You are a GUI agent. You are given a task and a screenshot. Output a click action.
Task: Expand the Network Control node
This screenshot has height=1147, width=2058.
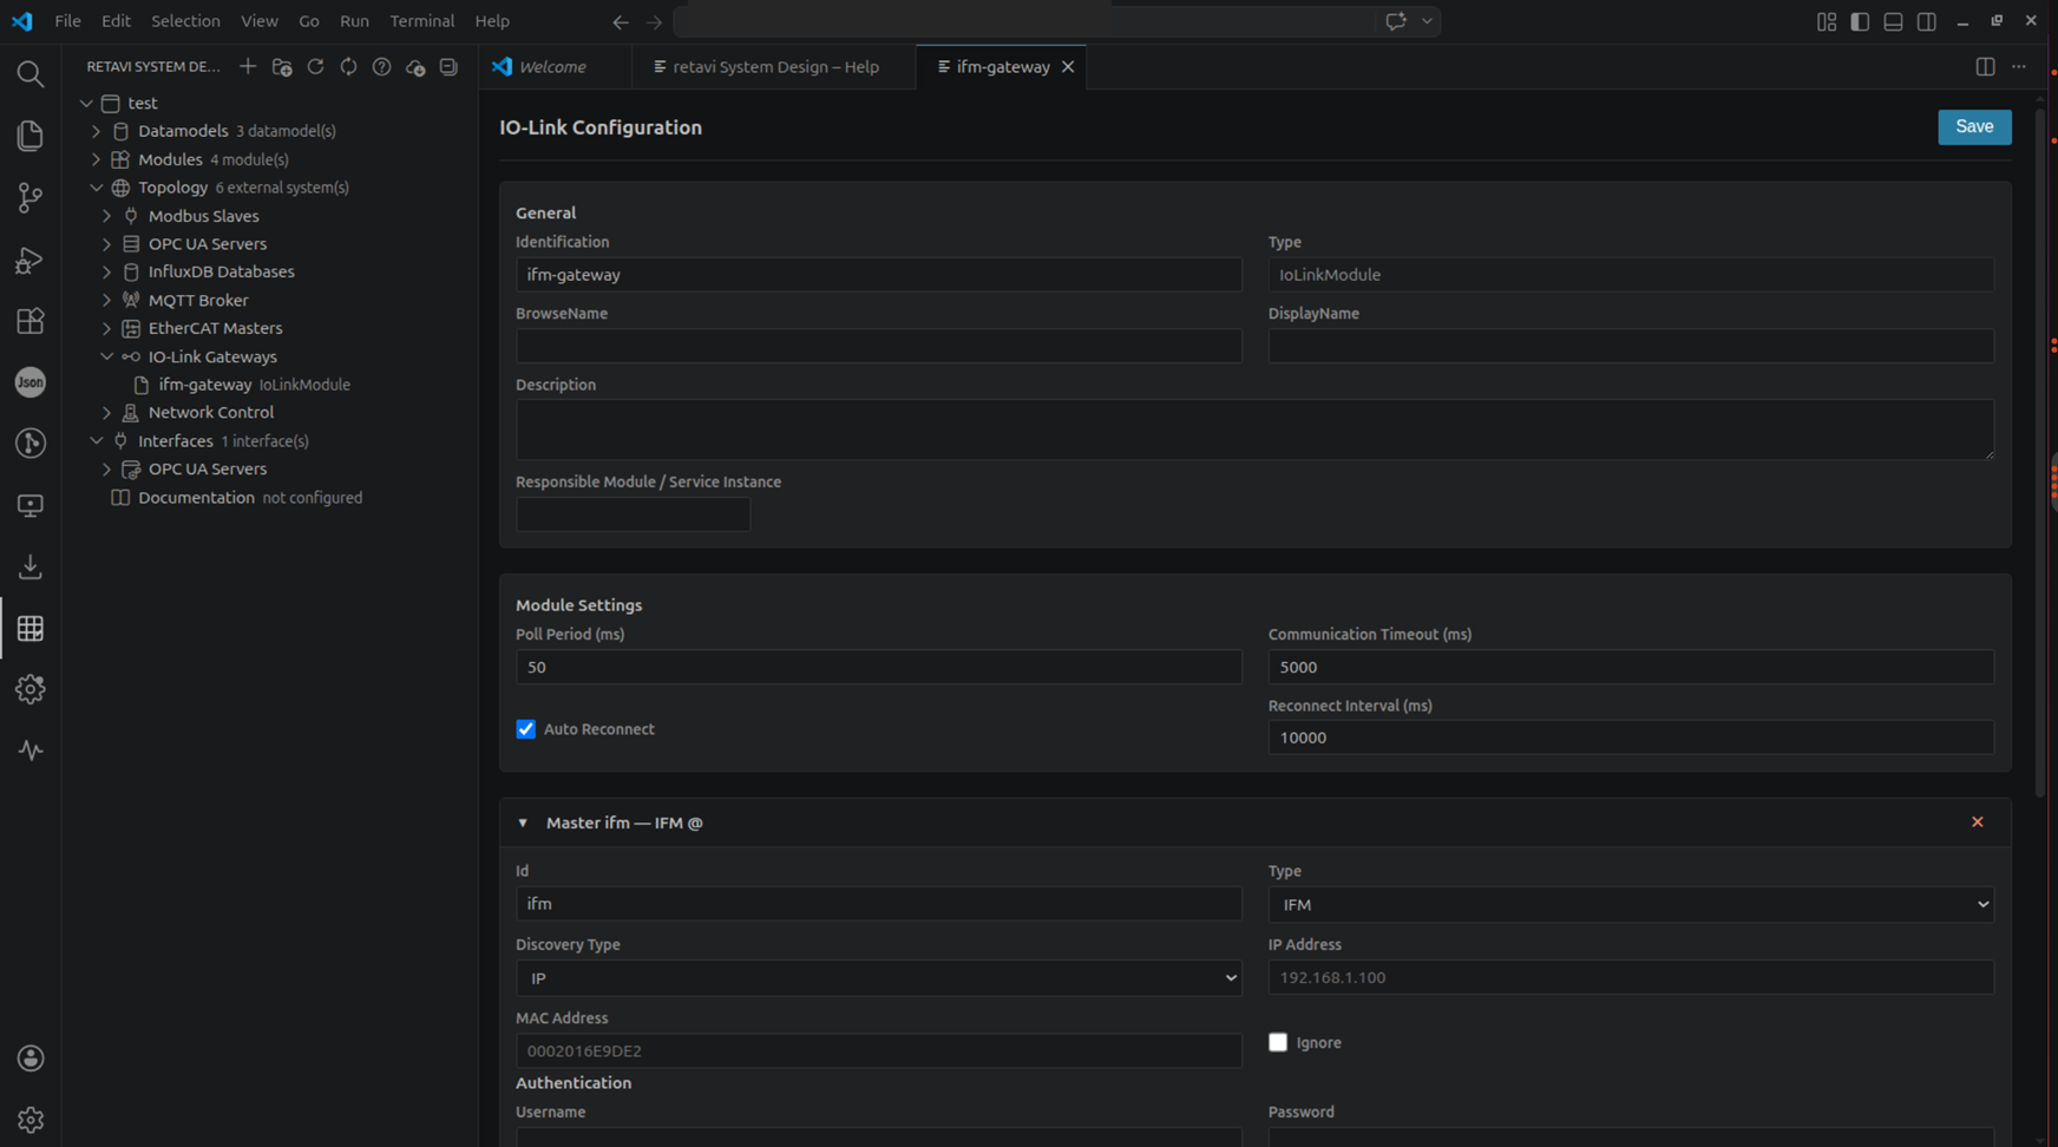pyautogui.click(x=107, y=412)
